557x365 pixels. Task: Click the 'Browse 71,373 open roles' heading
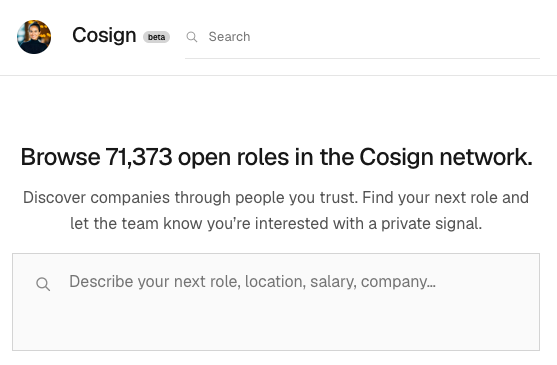pos(277,157)
